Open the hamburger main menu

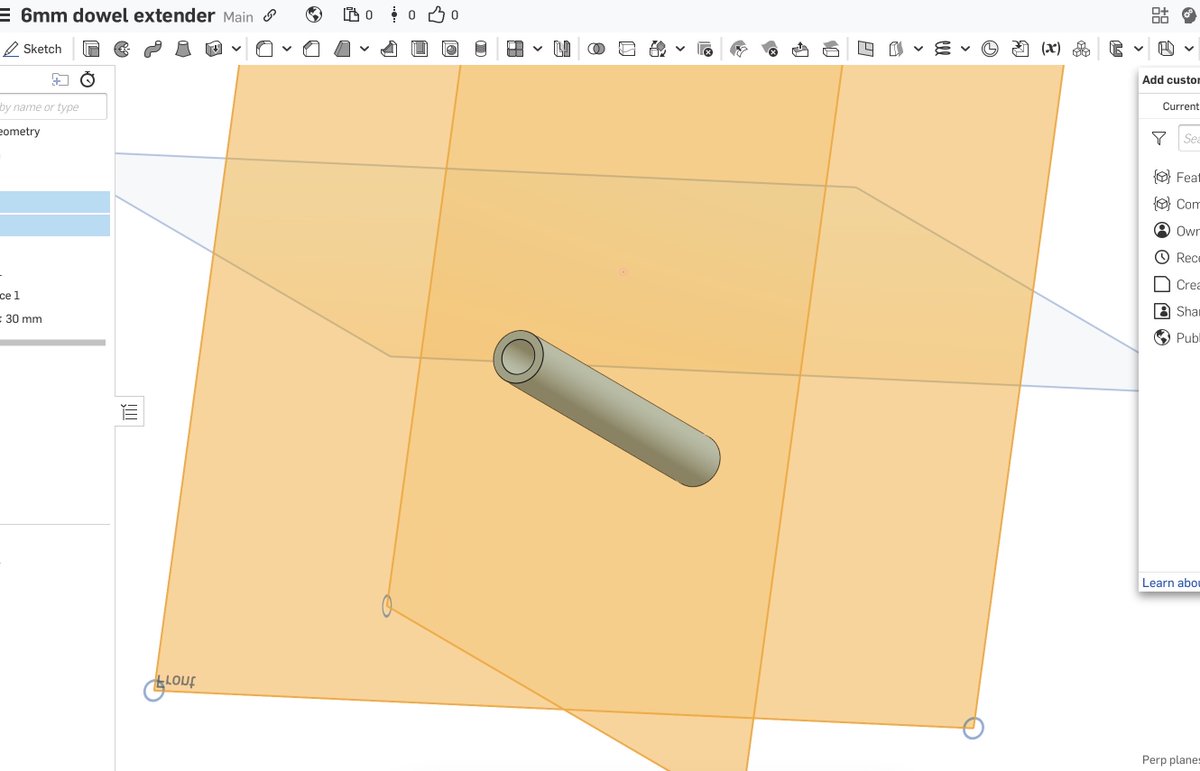point(3,15)
